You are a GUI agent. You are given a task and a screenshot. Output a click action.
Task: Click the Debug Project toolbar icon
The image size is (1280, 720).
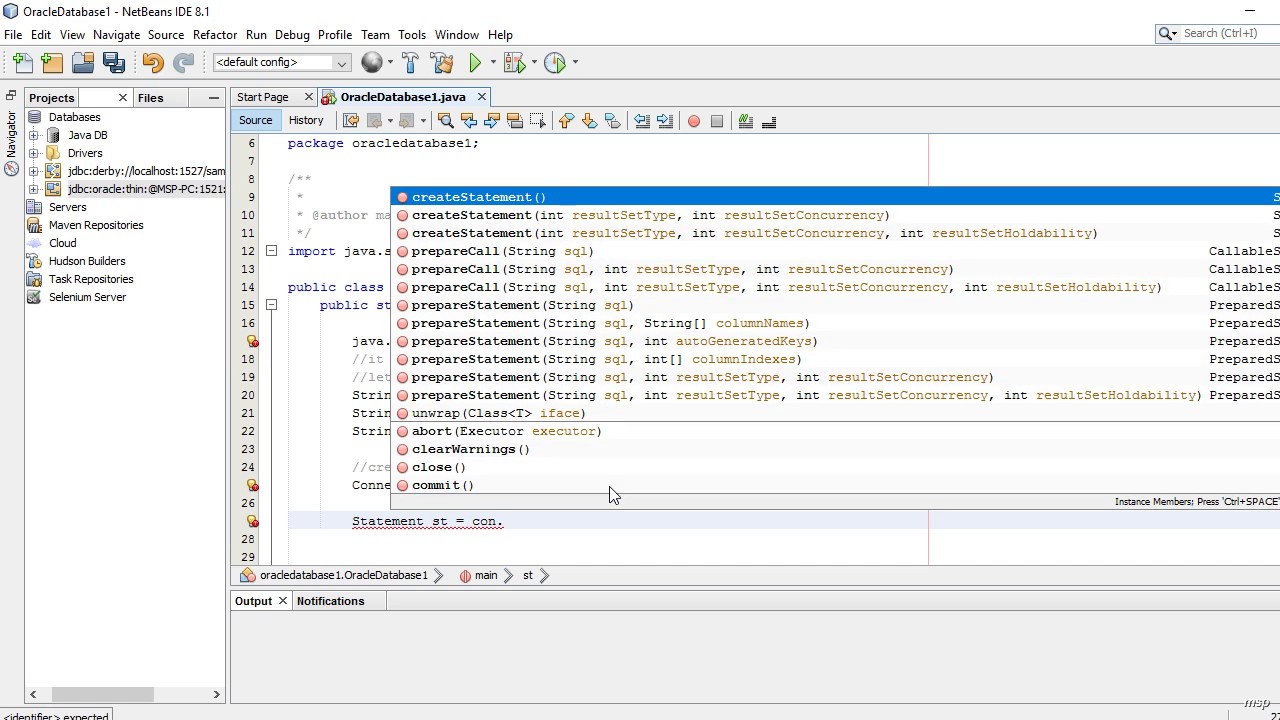[x=513, y=62]
